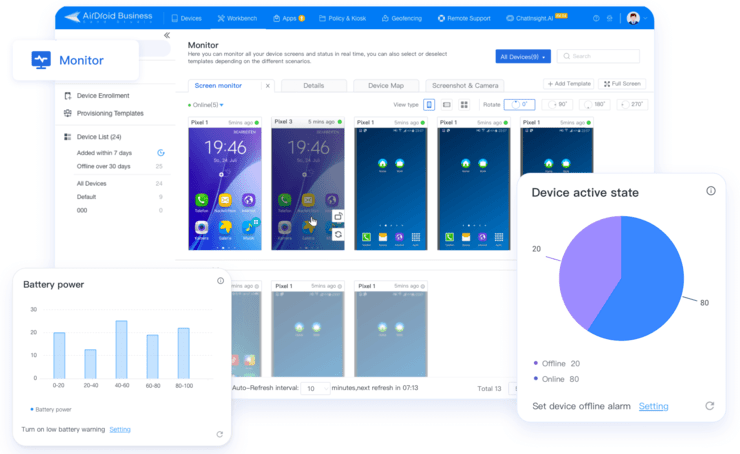This screenshot has height=454, width=740.
Task: Open the Devices menu
Action: click(x=186, y=18)
